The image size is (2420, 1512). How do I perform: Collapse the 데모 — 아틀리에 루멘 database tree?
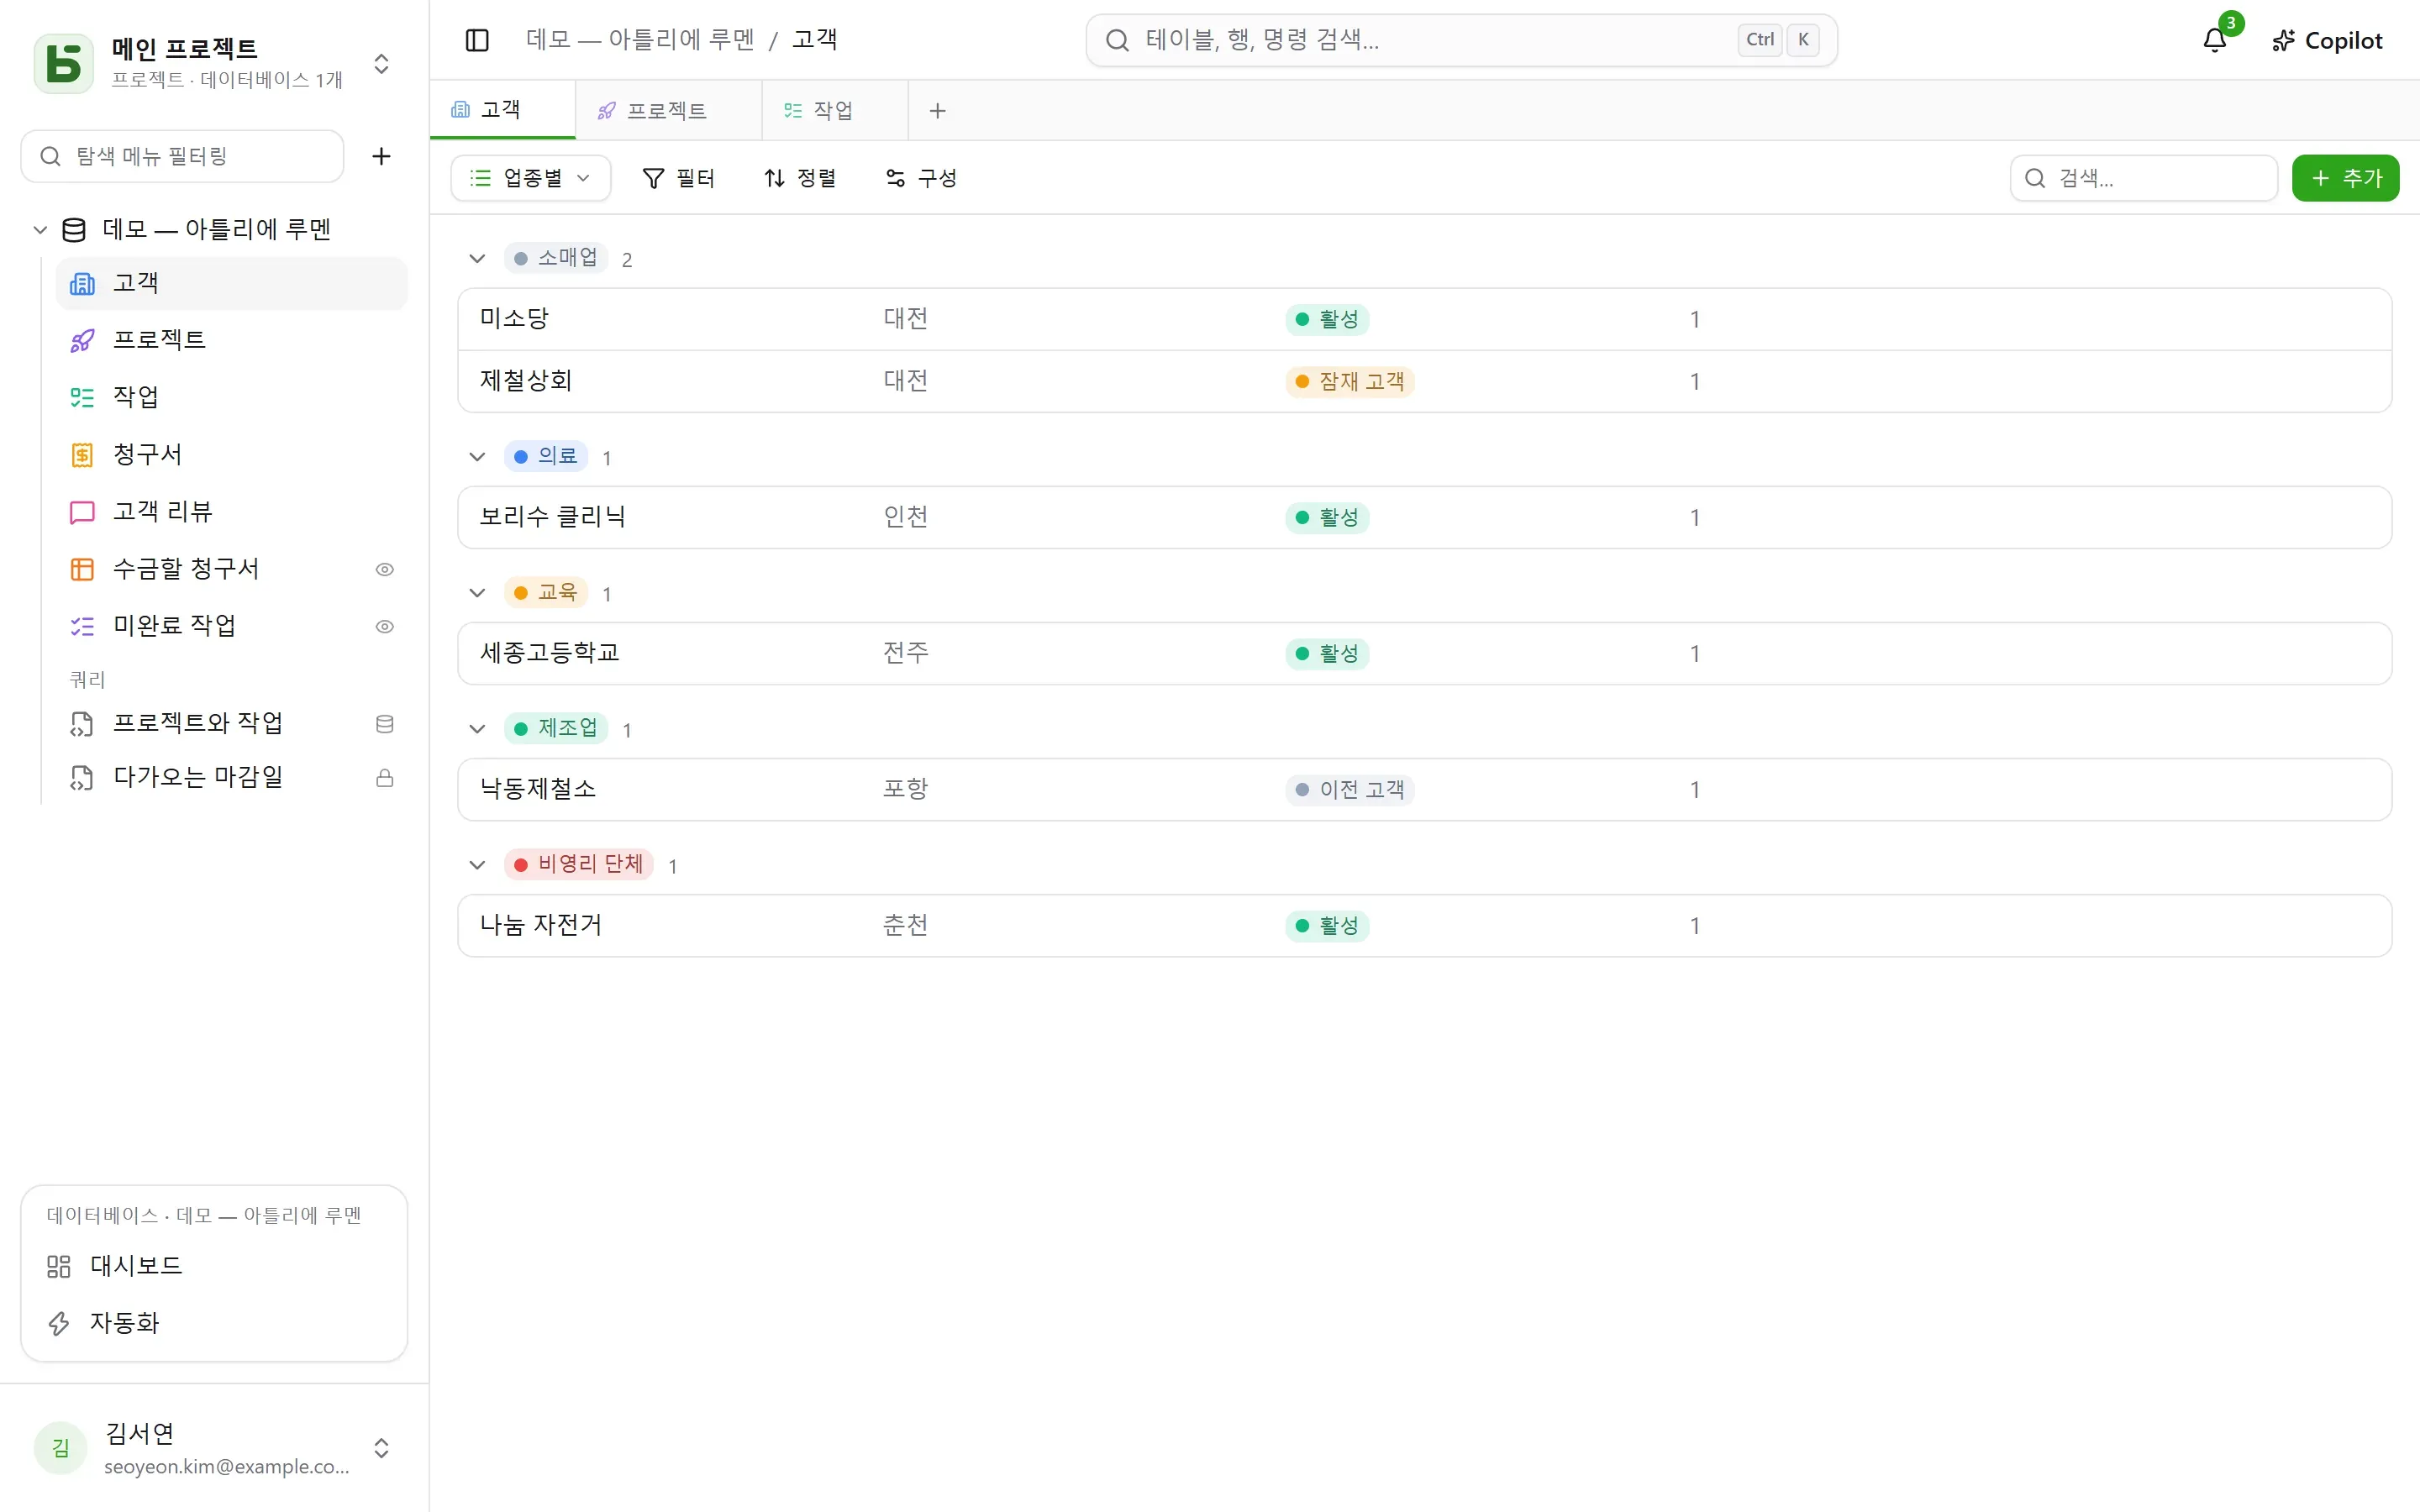point(40,230)
